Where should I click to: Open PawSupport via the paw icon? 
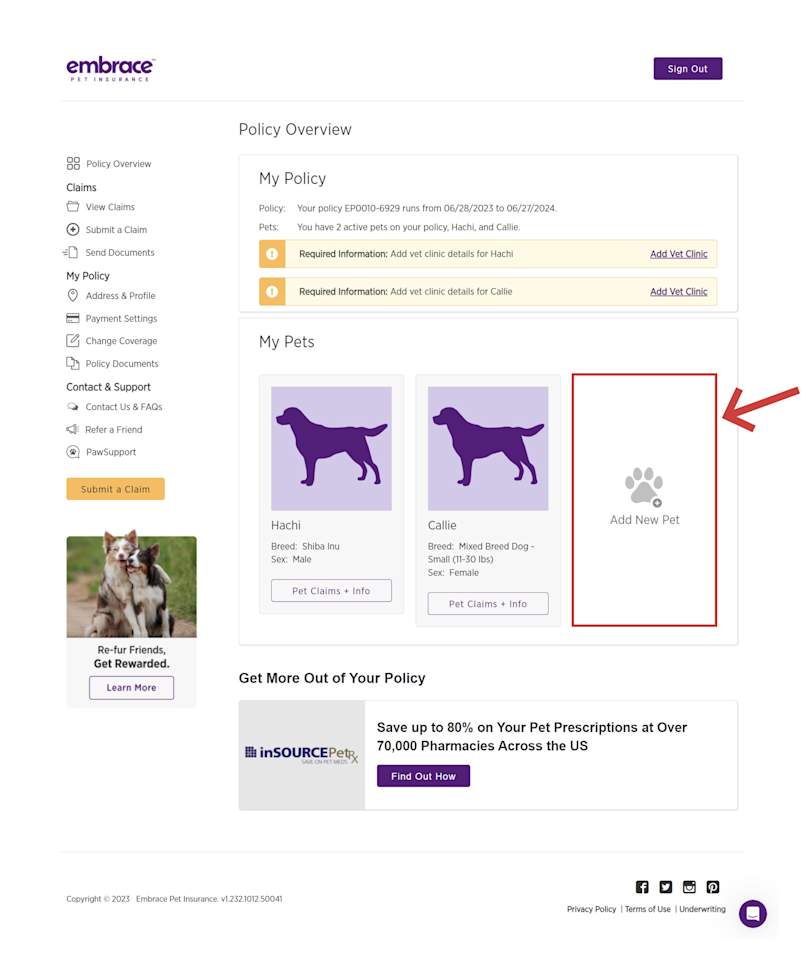(74, 451)
